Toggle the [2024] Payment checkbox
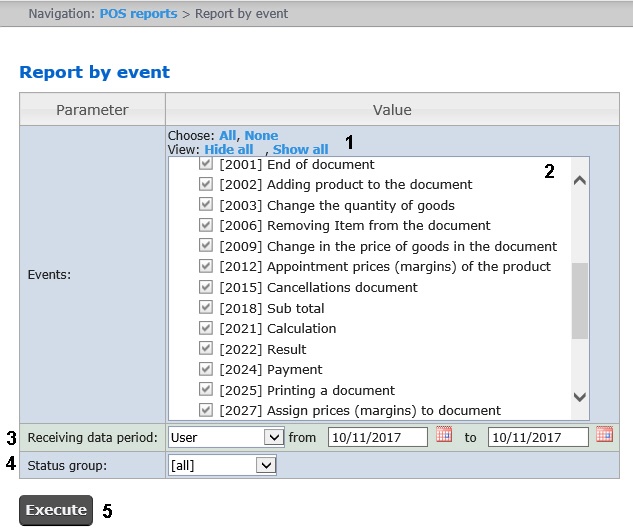The height and width of the screenshot is (532, 633). [x=206, y=369]
